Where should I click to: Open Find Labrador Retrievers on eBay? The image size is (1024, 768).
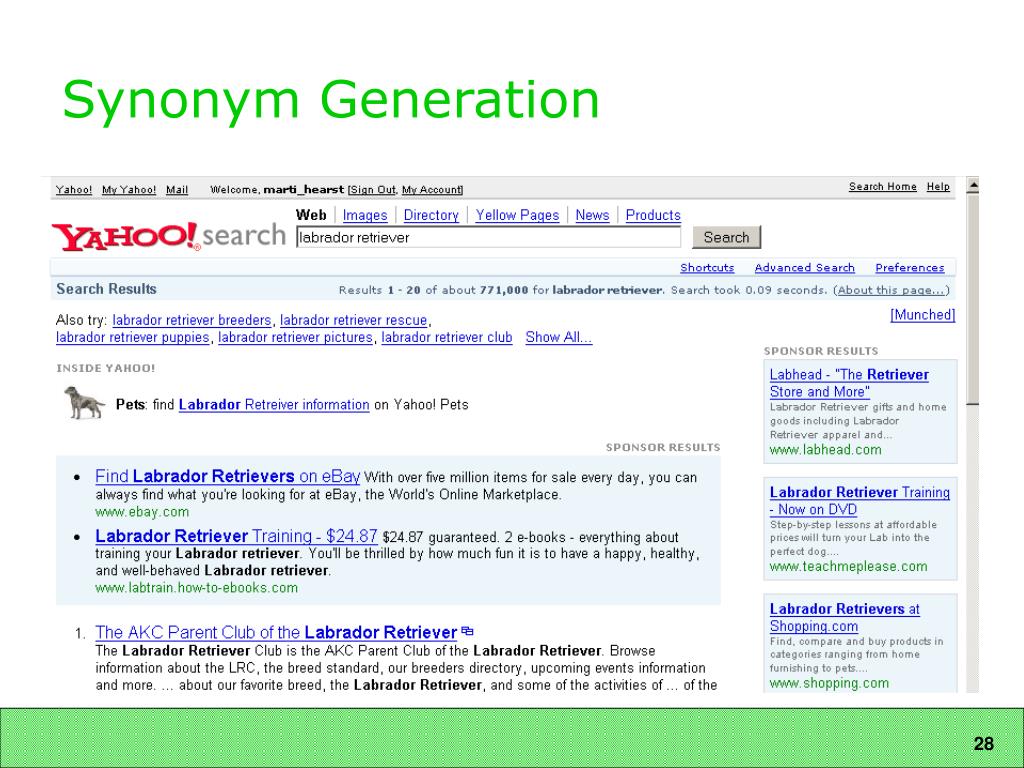point(228,476)
